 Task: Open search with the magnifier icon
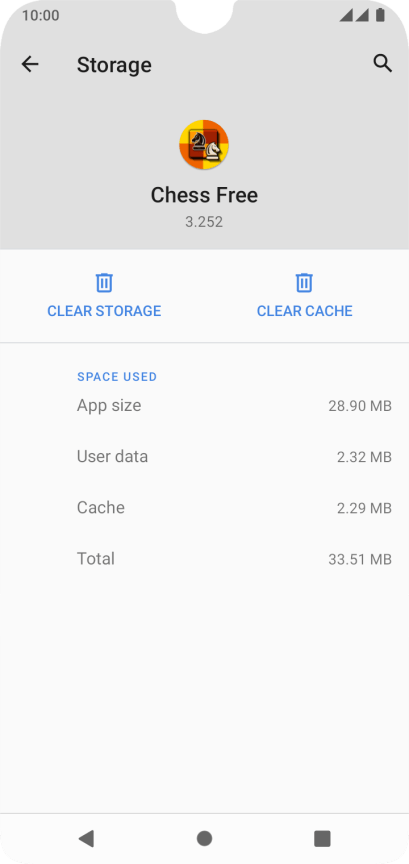click(383, 64)
